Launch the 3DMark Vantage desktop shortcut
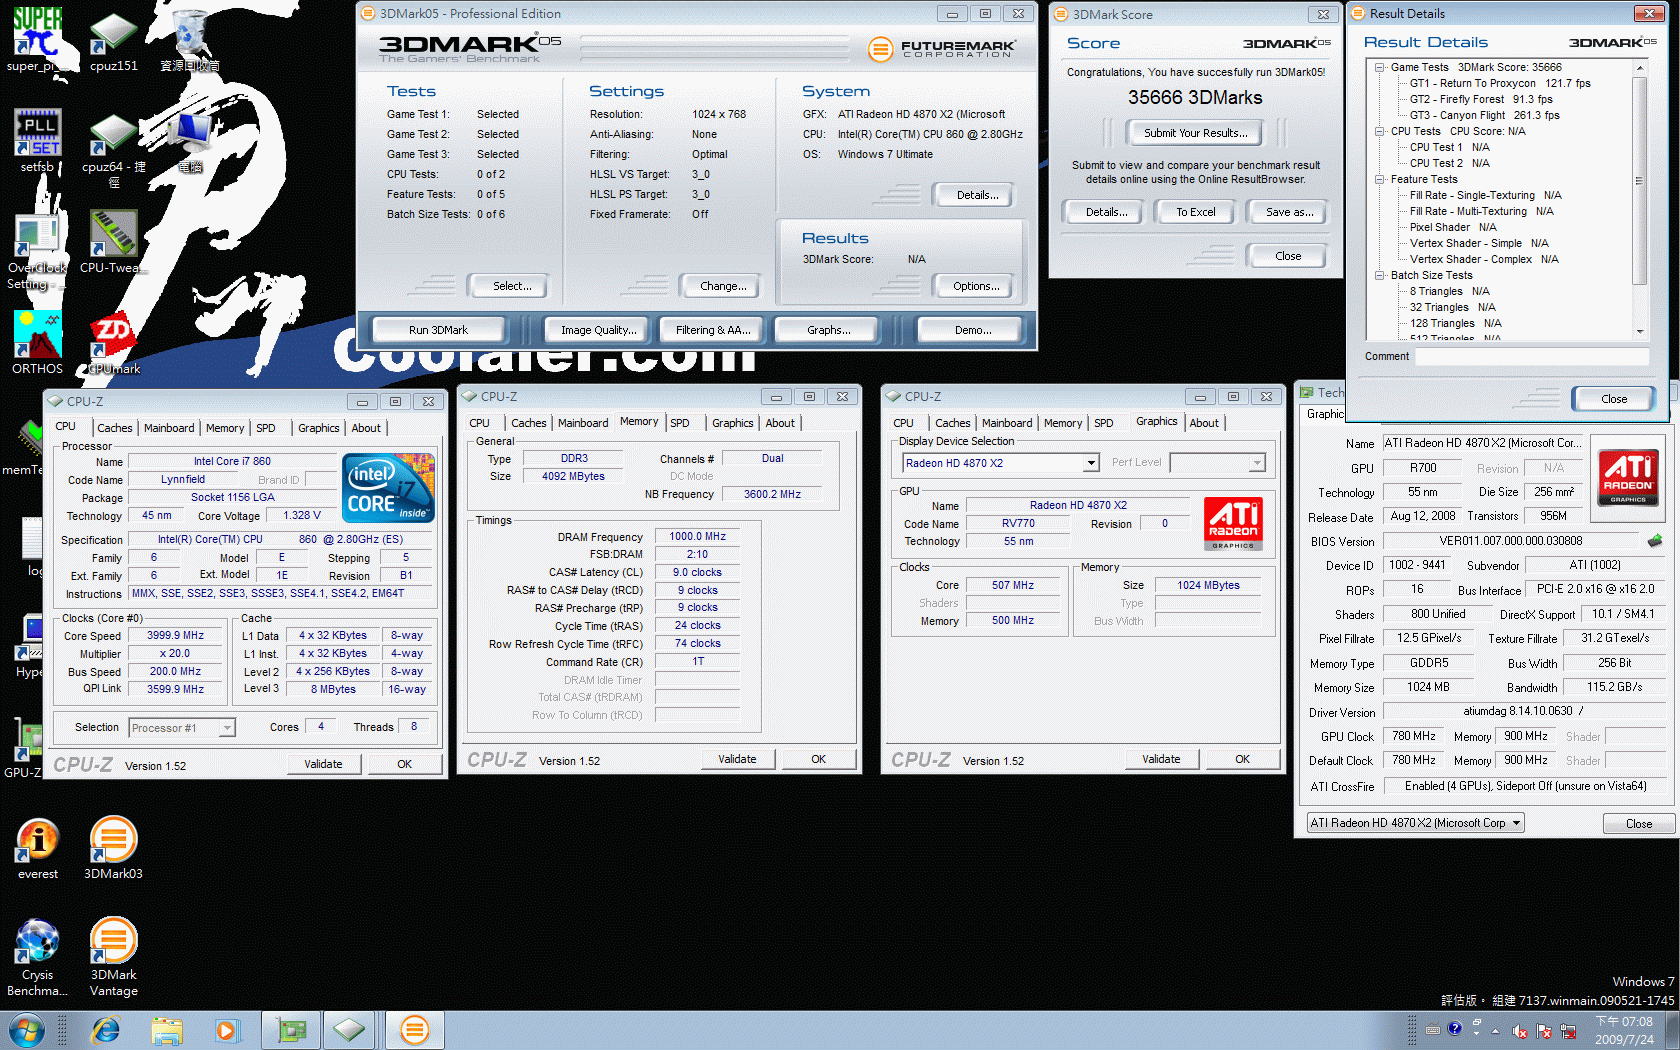 [x=113, y=943]
